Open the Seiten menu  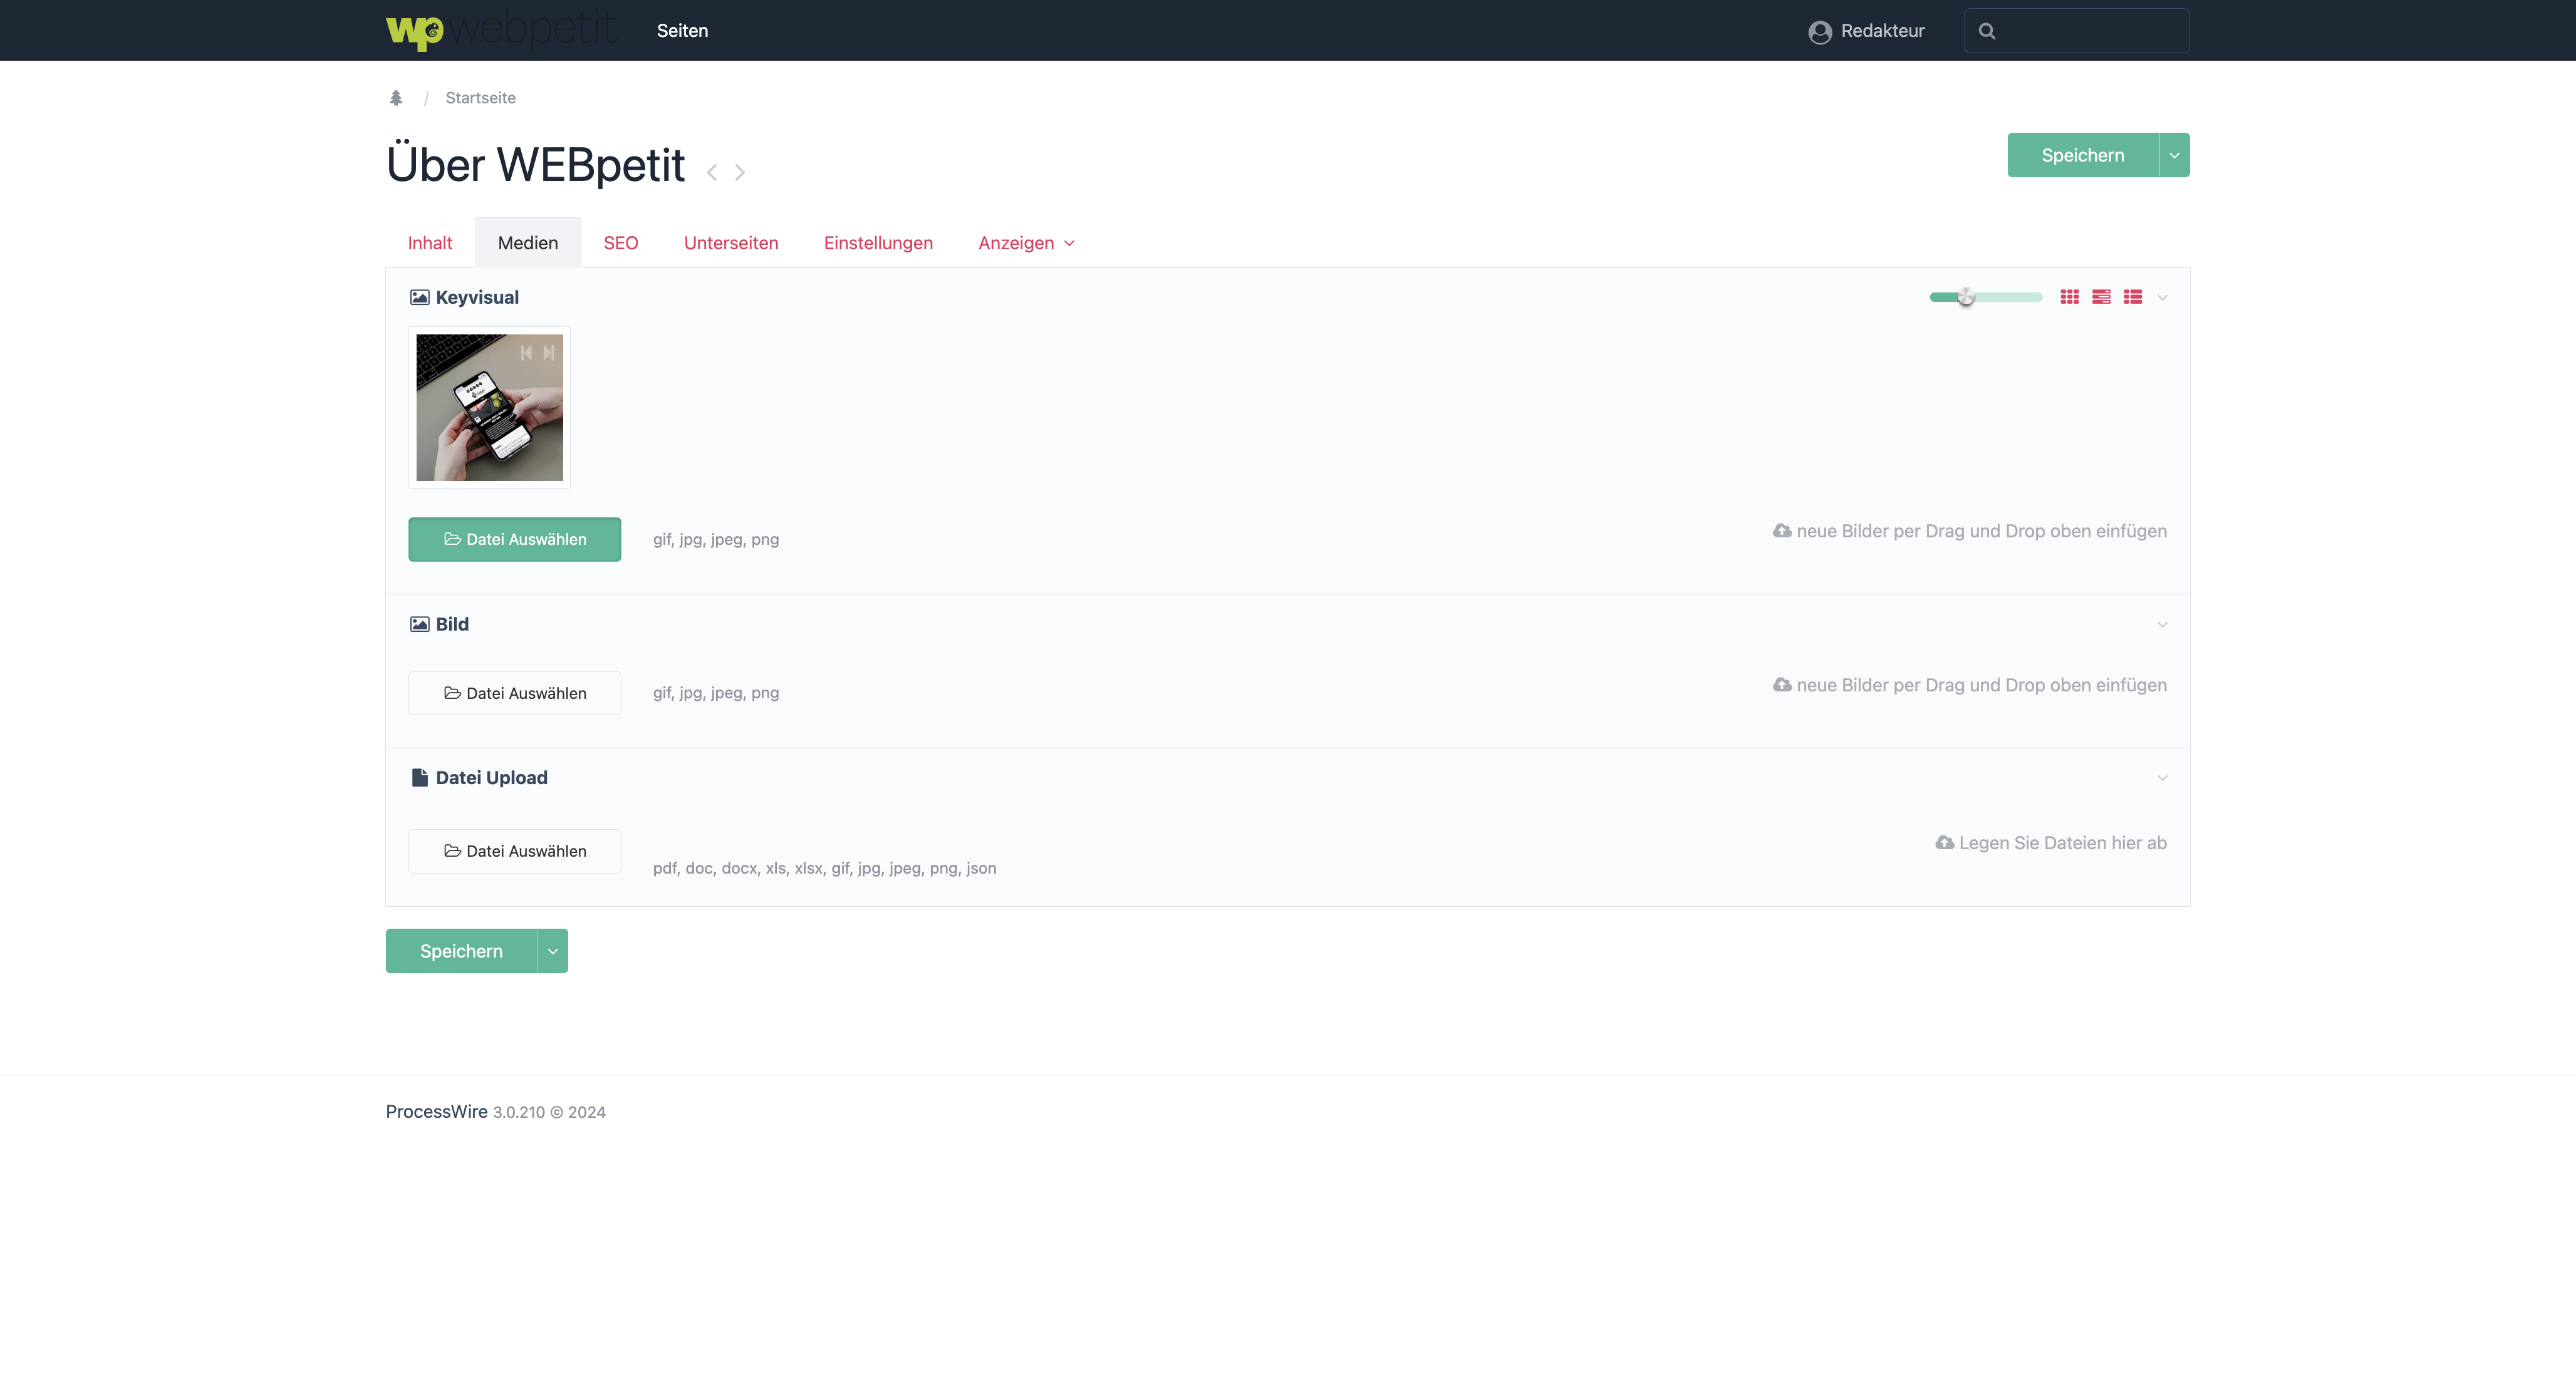pos(682,31)
